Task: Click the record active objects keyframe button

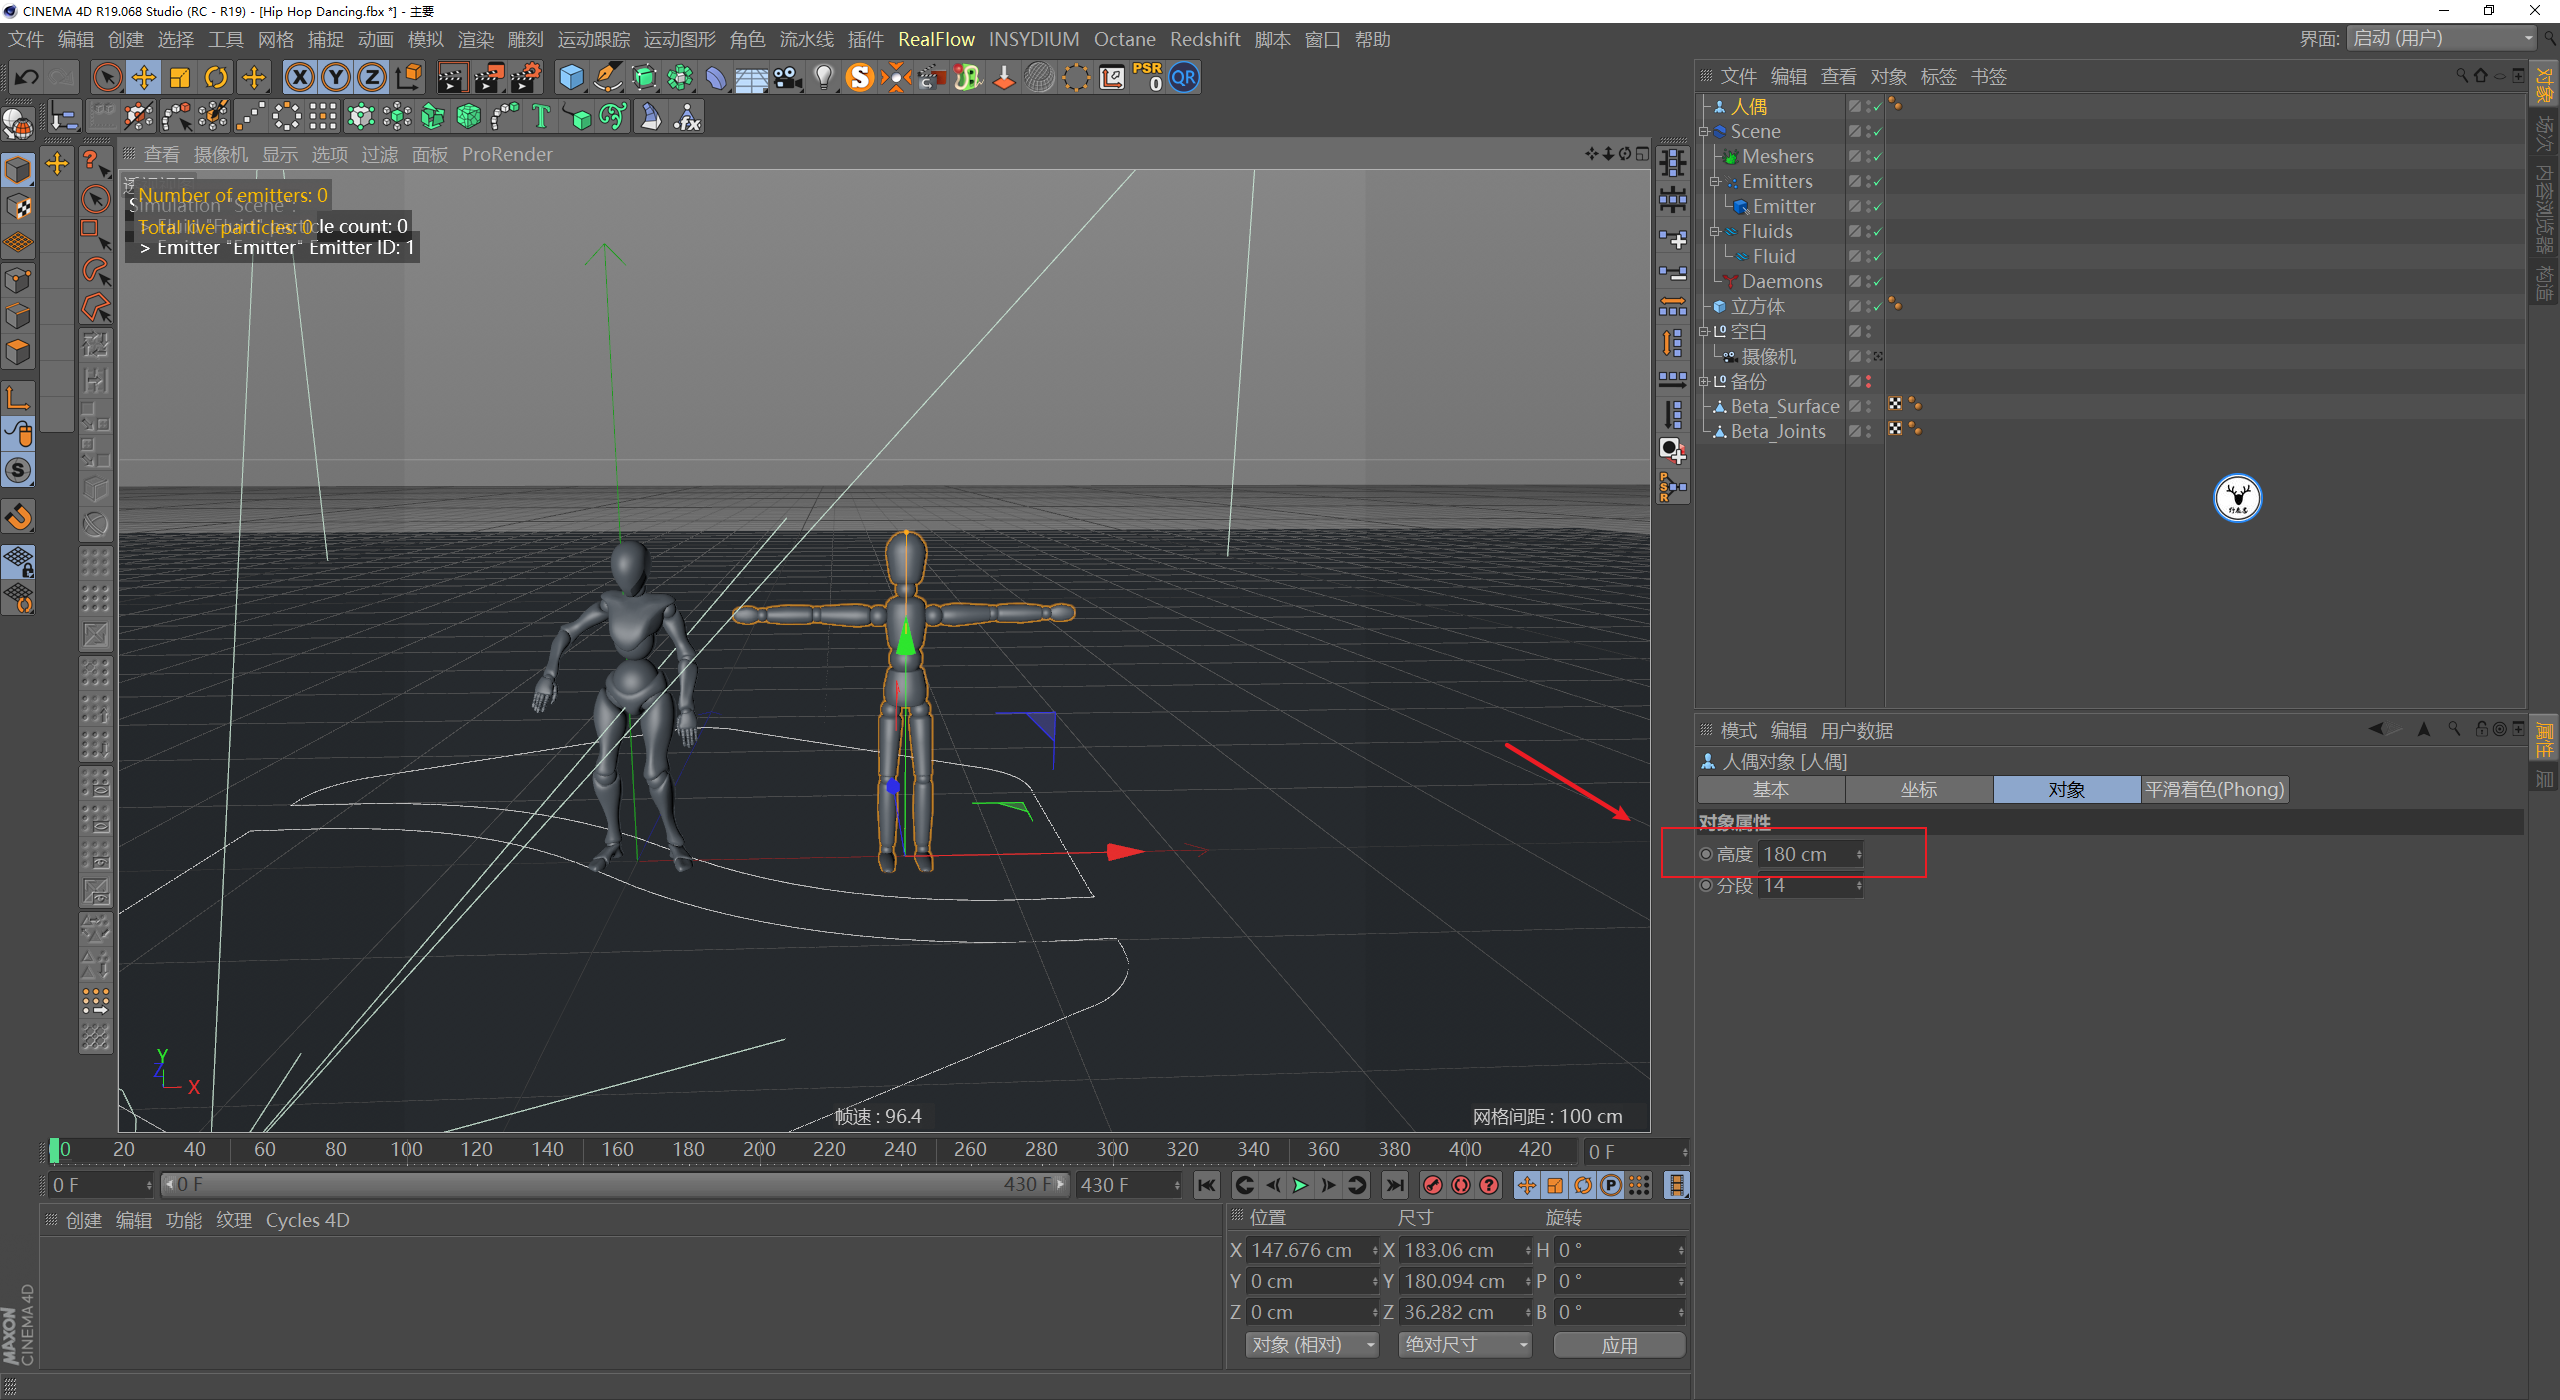Action: coord(1433,1185)
